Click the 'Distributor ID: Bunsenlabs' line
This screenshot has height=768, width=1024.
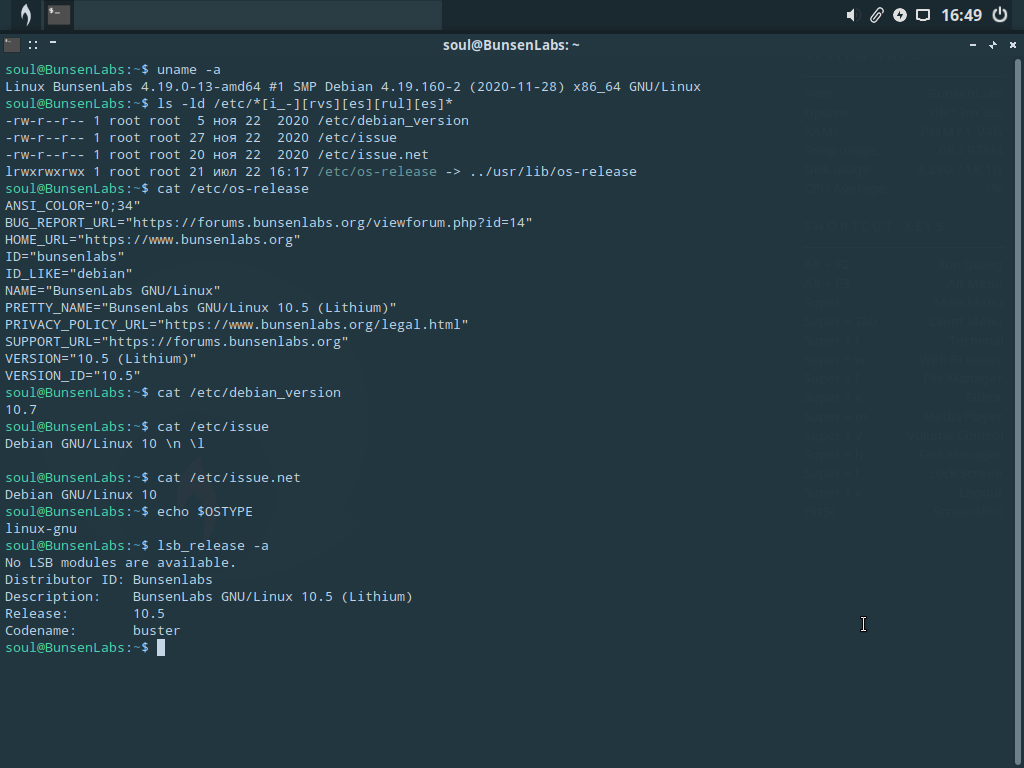point(108,579)
